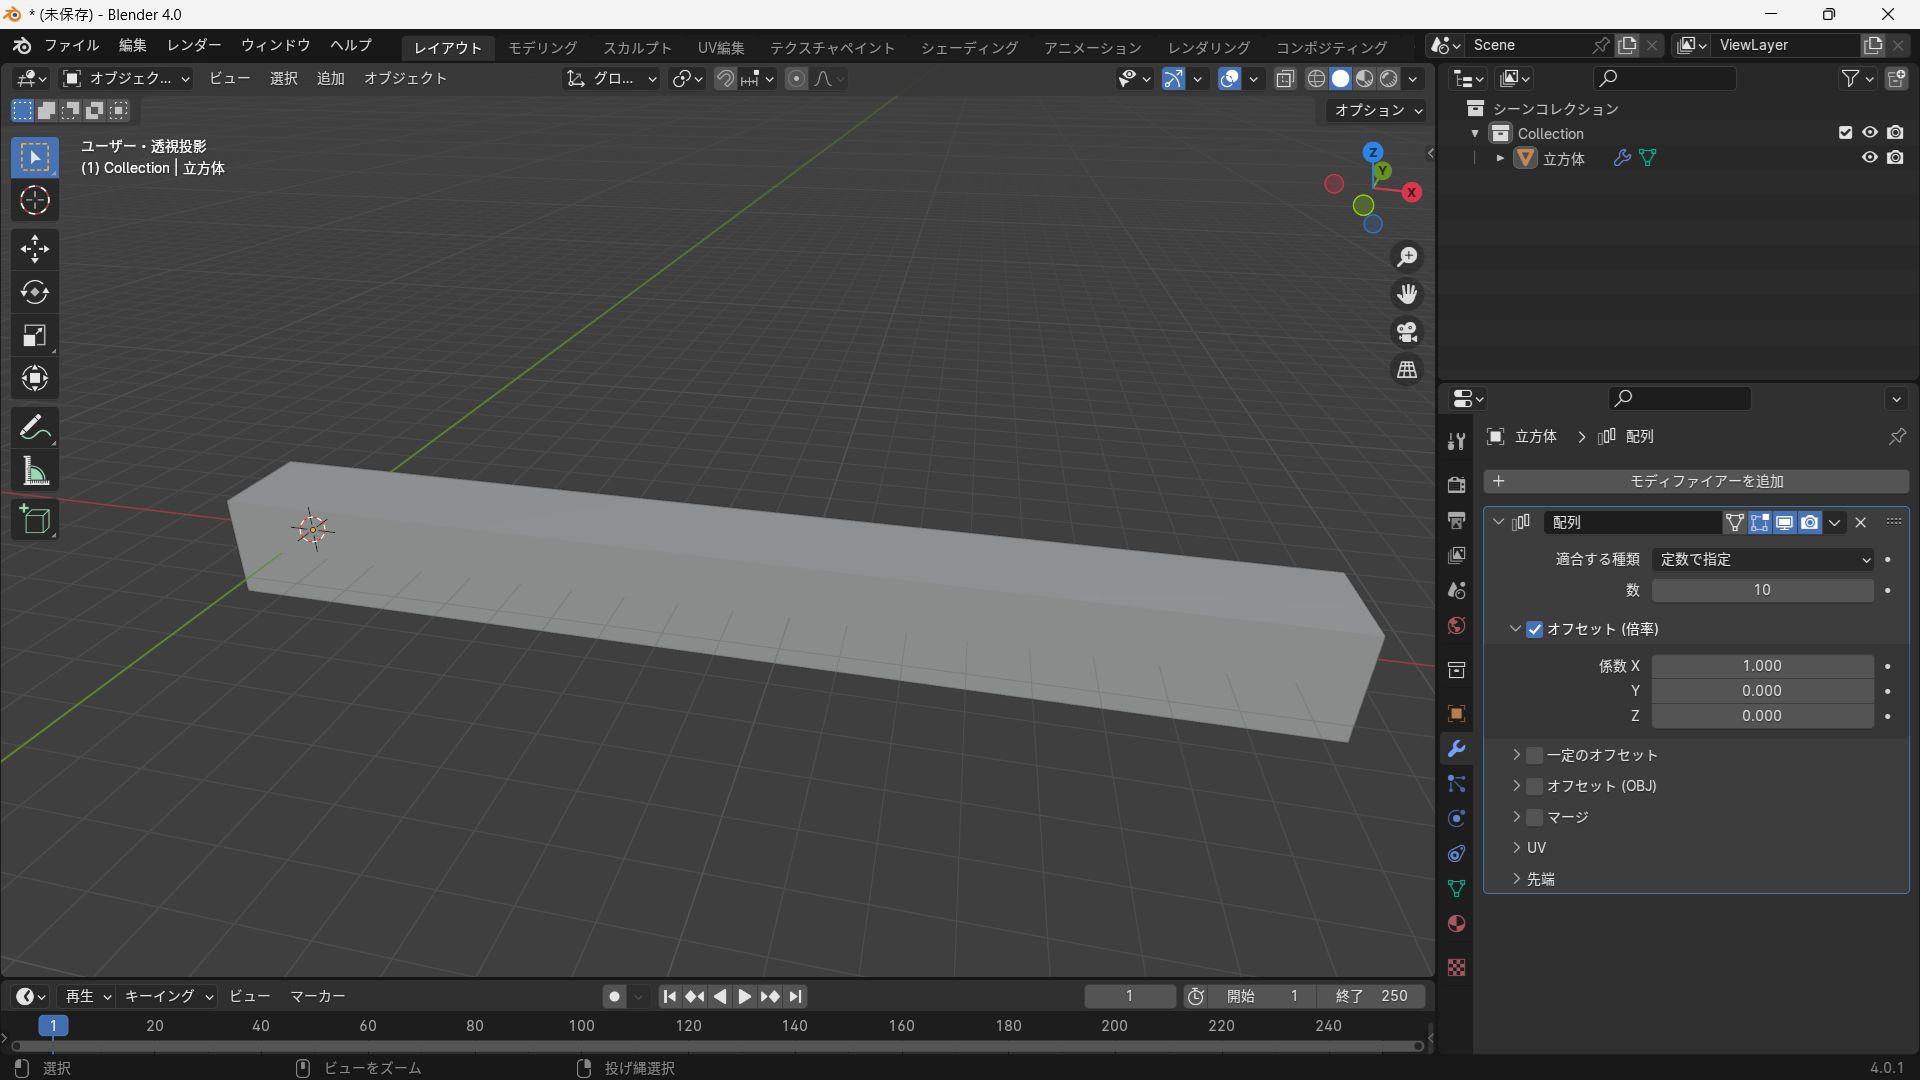Image resolution: width=1920 pixels, height=1080 pixels.
Task: Enable the constant offset checkbox
Action: (1535, 755)
